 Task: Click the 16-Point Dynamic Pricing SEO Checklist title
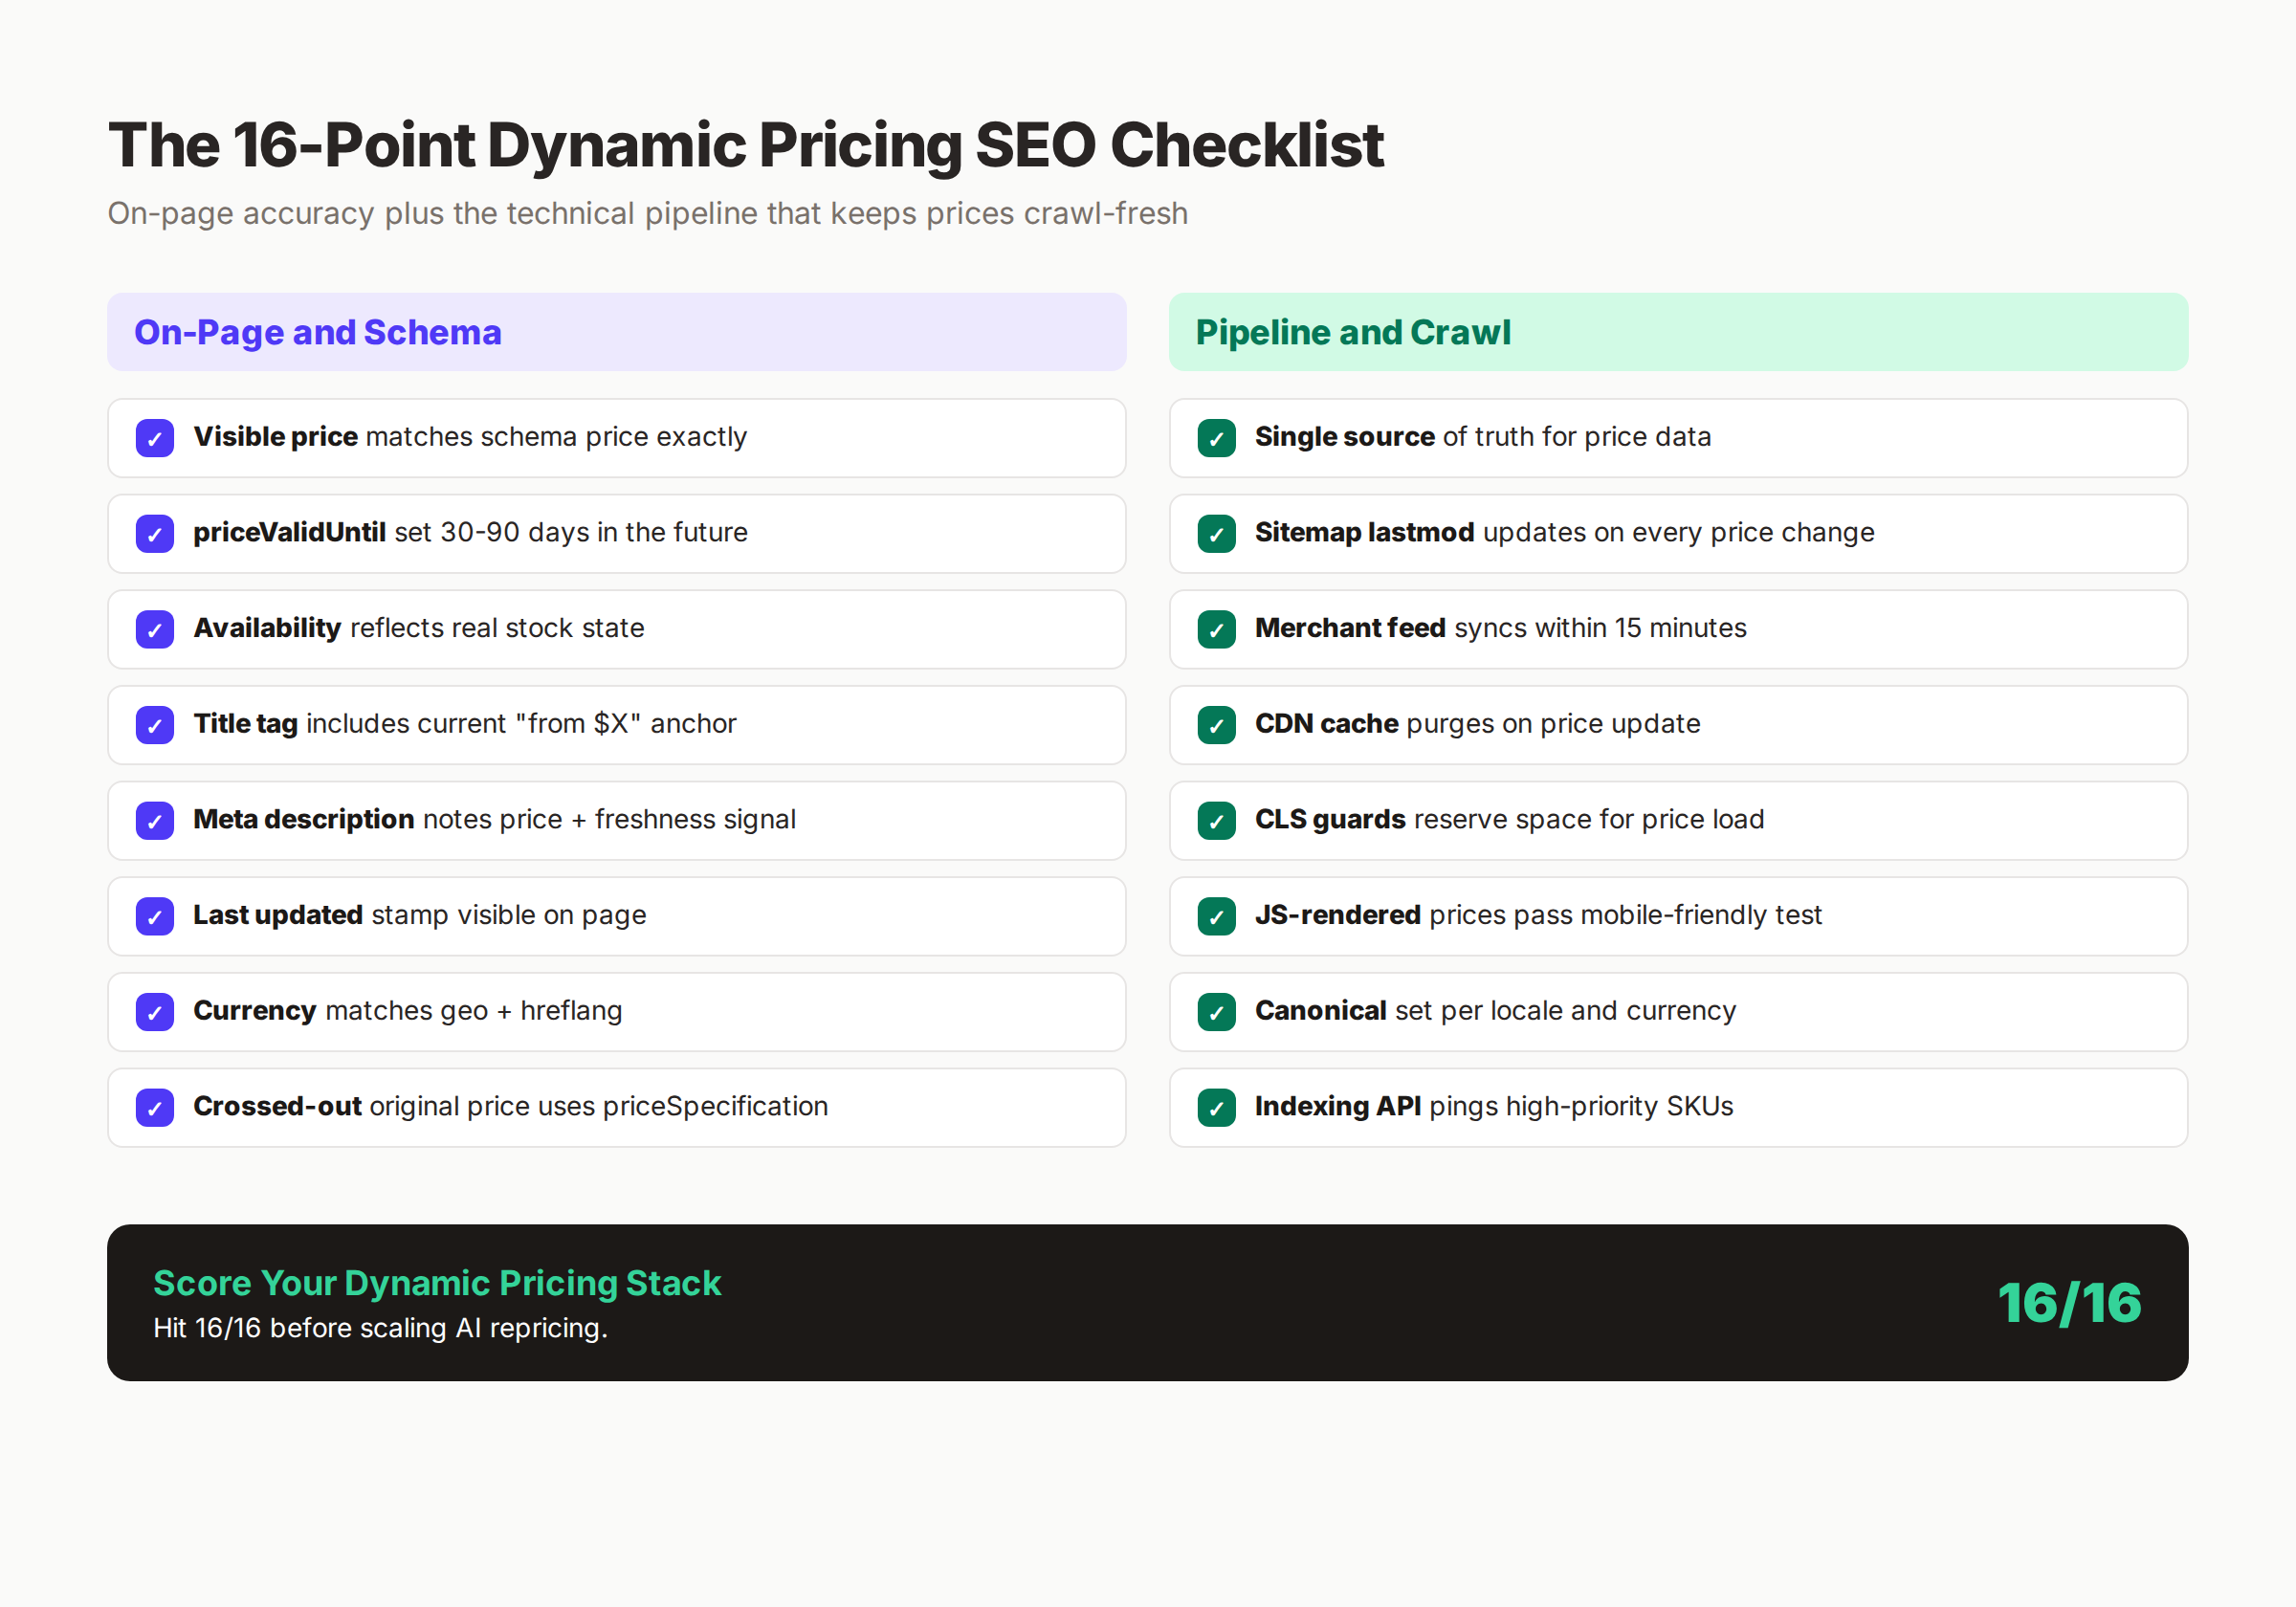pos(746,145)
